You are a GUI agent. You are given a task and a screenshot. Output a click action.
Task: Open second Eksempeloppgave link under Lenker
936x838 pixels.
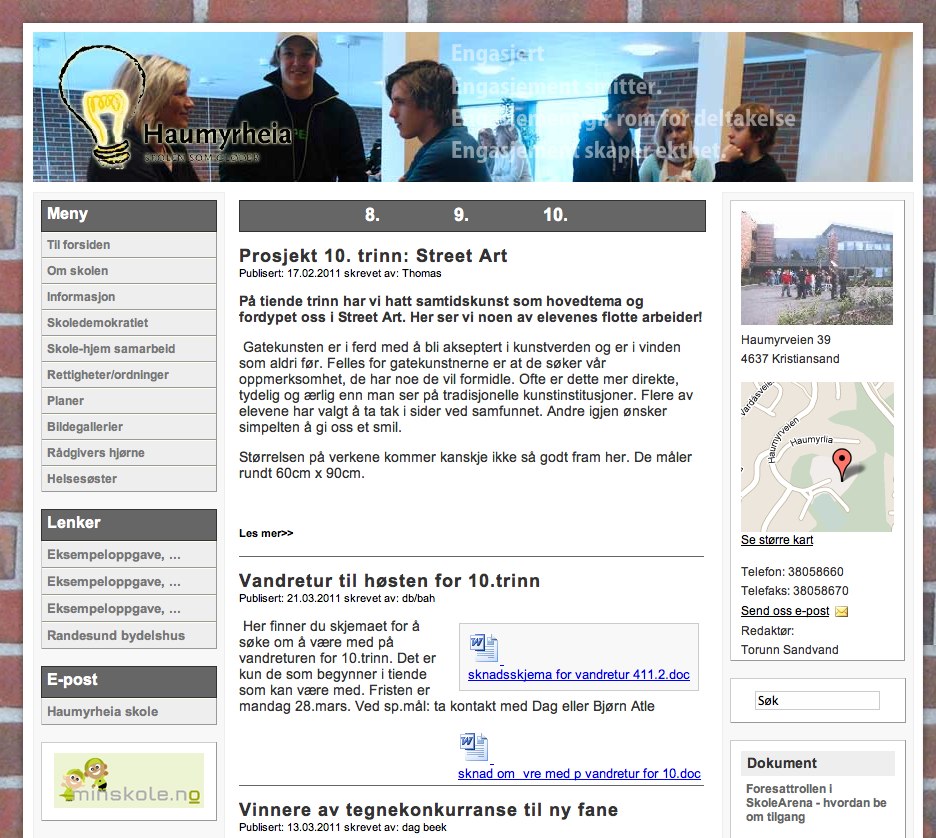129,581
